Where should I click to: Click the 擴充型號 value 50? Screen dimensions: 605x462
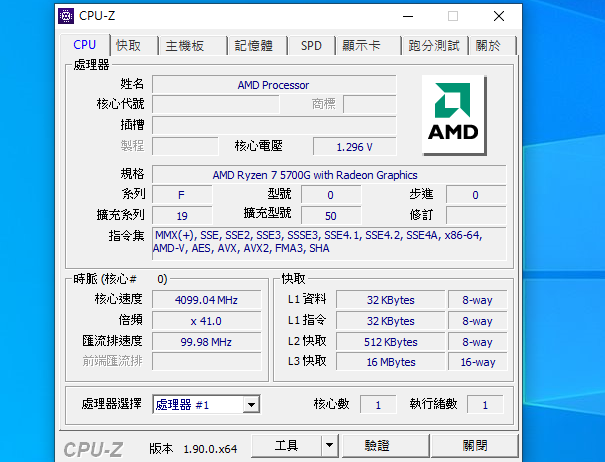point(331,215)
